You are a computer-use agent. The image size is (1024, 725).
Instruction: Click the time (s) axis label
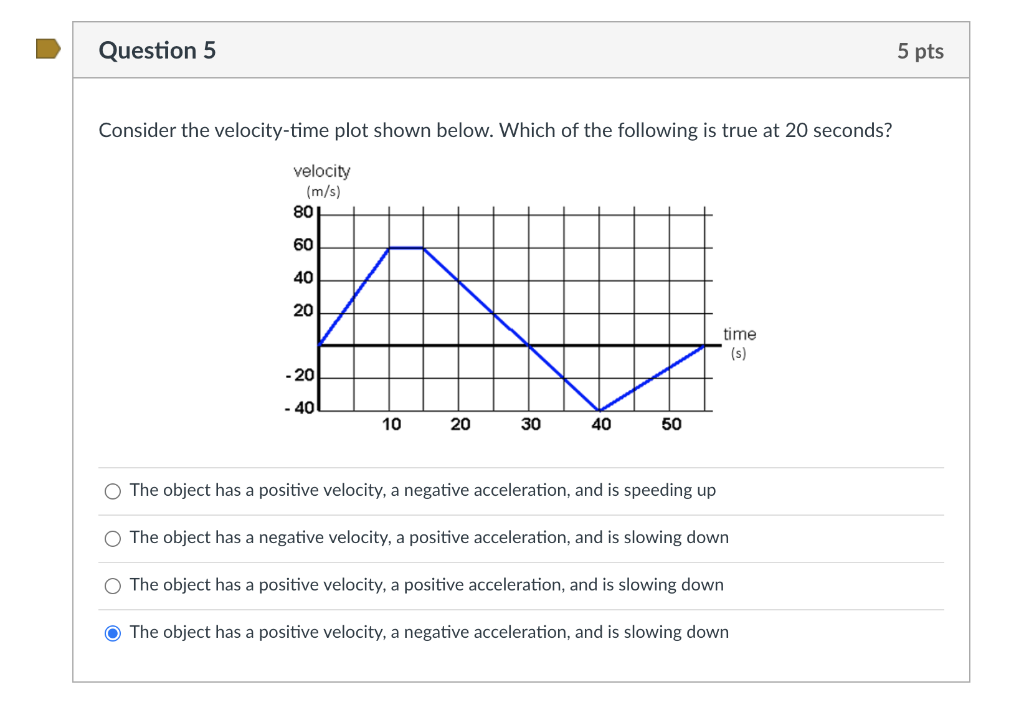click(x=739, y=343)
